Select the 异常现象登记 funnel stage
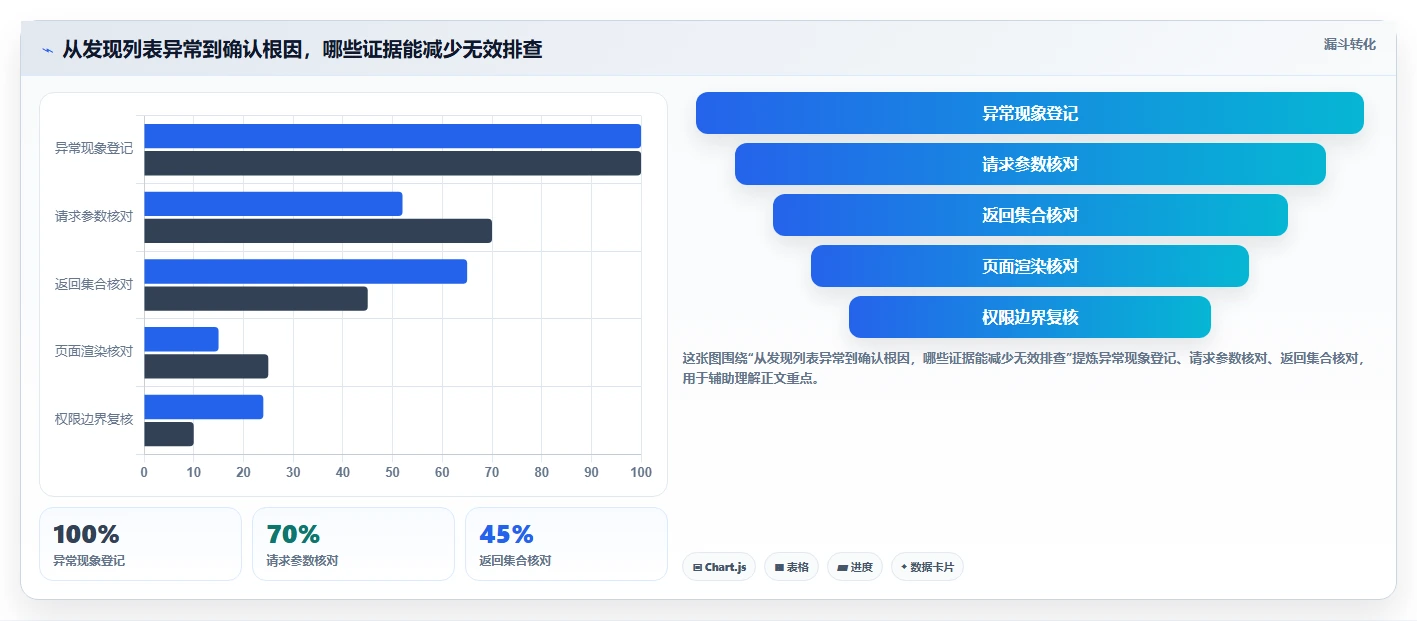 coord(1029,113)
